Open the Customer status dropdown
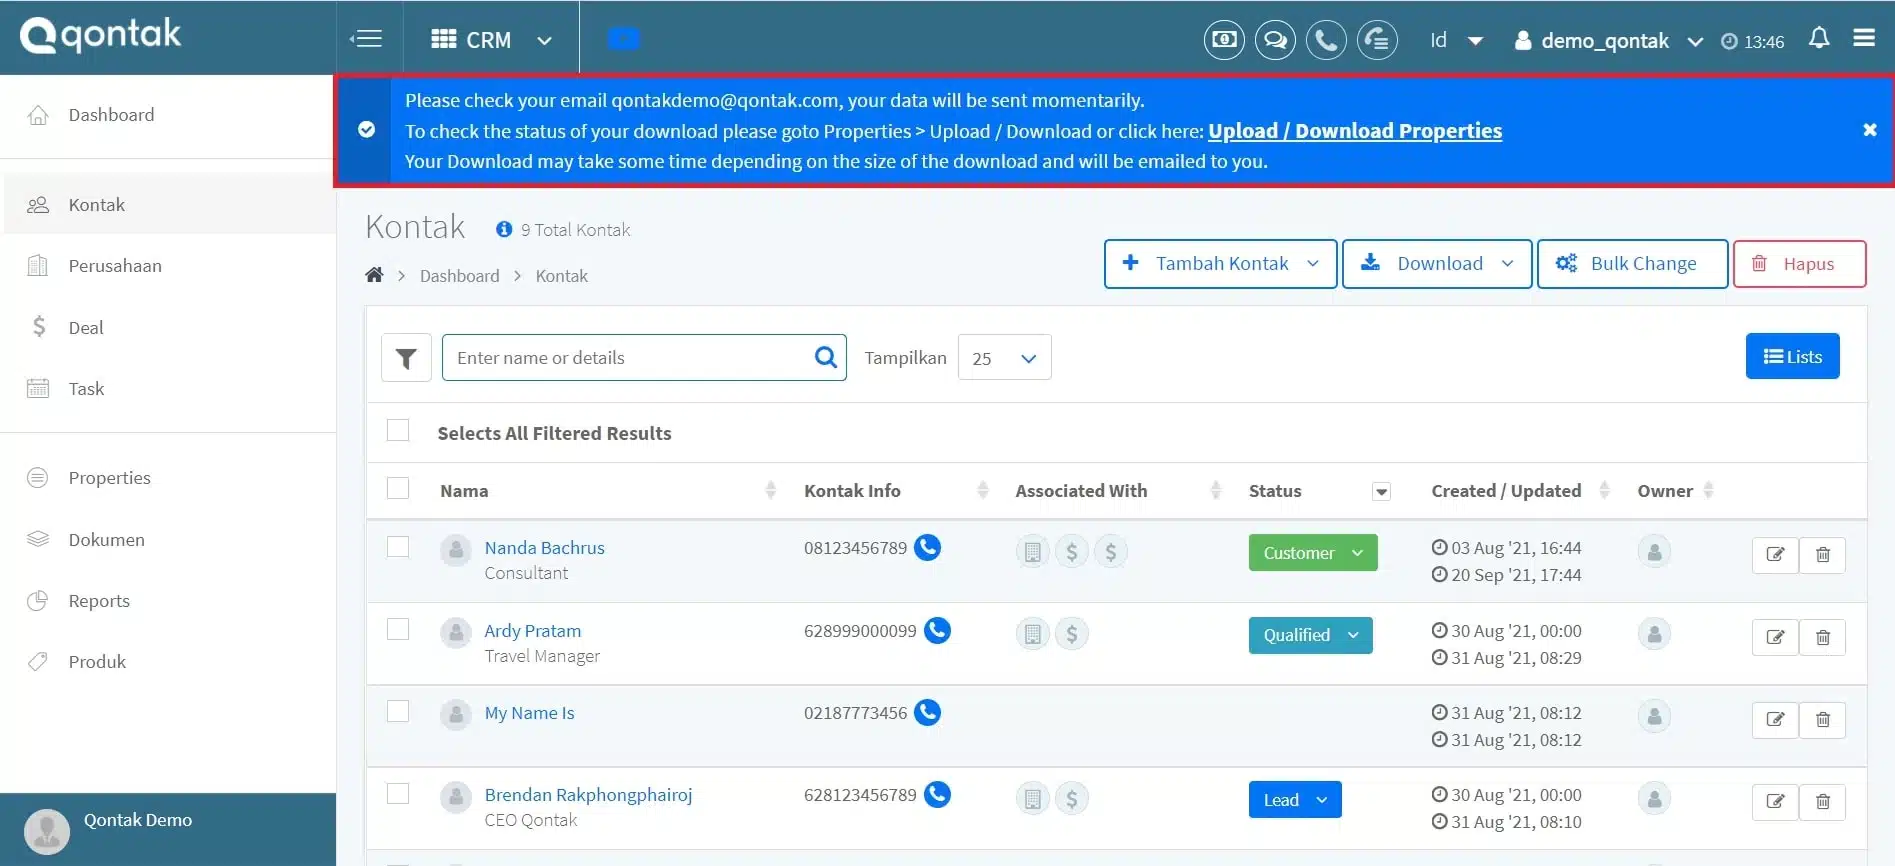 [x=1313, y=553]
